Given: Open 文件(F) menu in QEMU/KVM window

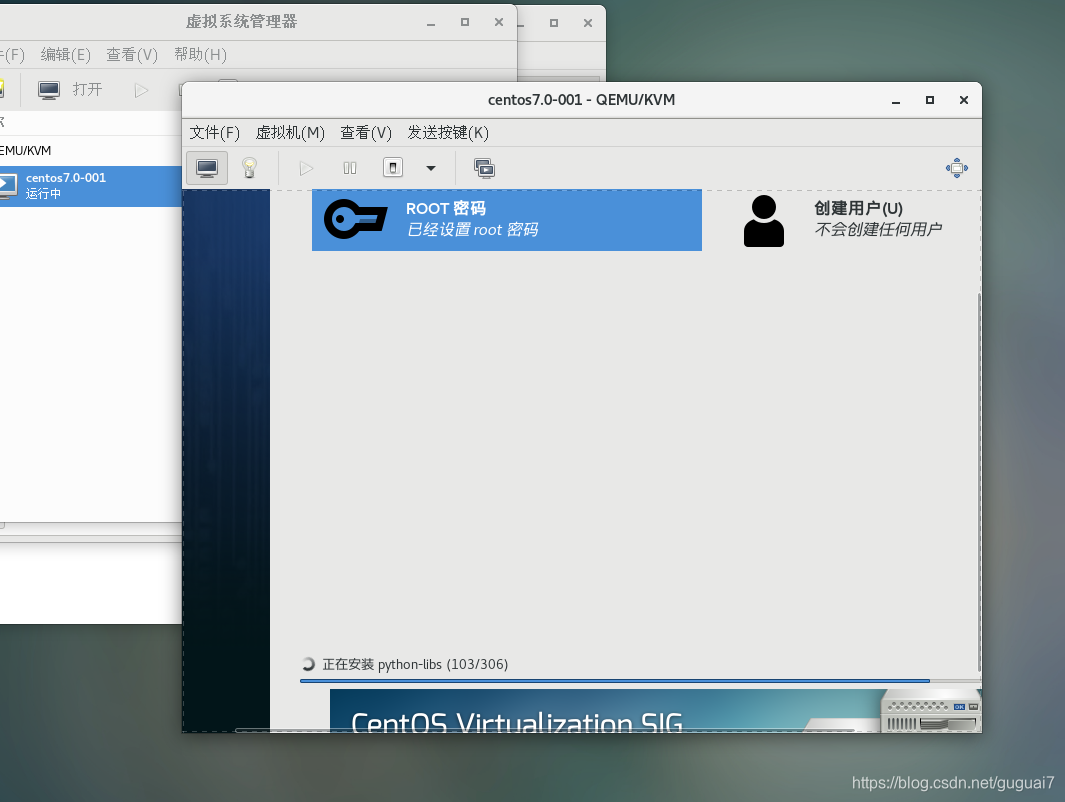Looking at the screenshot, I should coord(215,132).
